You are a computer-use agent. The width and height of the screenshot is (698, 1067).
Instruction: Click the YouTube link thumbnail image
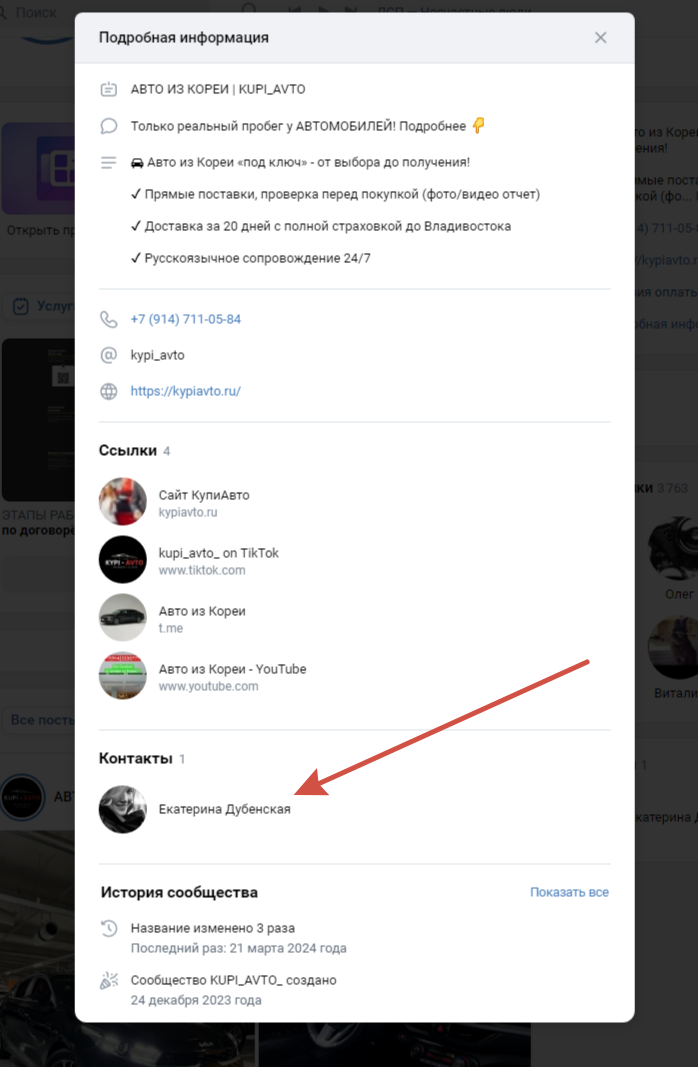pyautogui.click(x=123, y=676)
